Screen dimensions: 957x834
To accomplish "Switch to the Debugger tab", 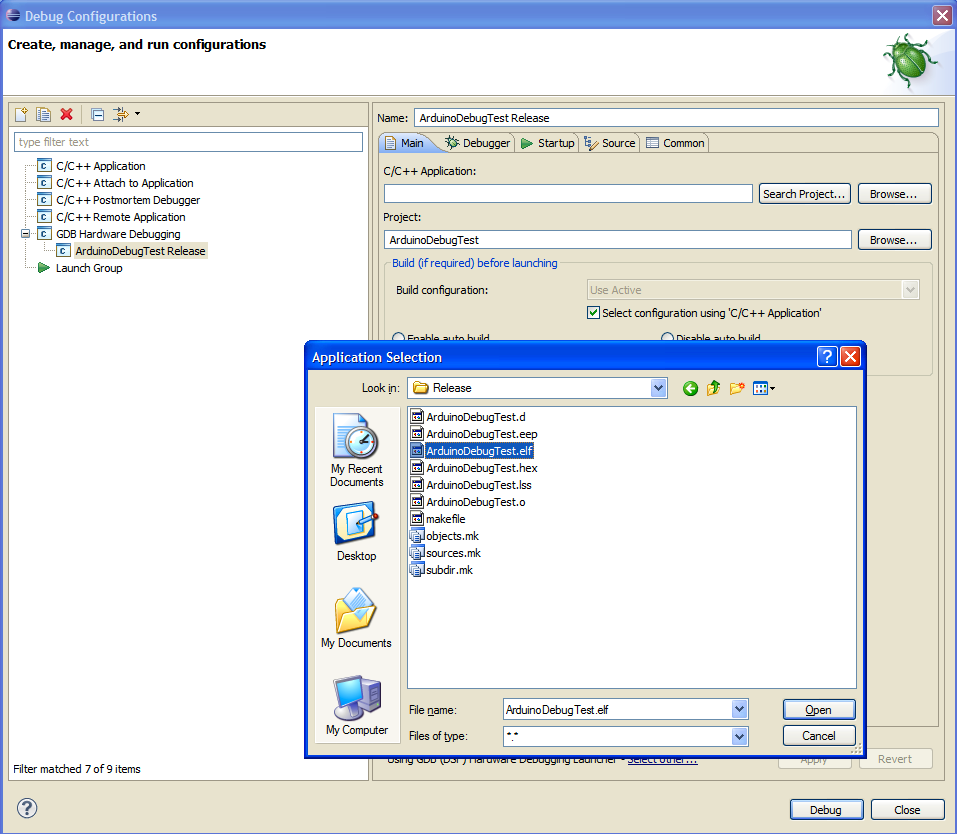I will point(477,143).
